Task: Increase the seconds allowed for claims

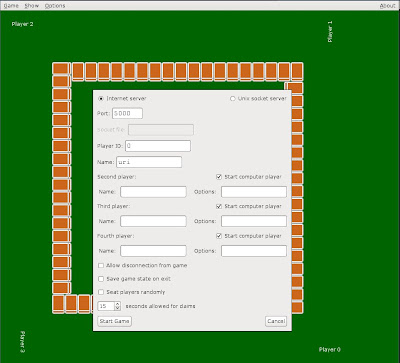Action: (117, 304)
